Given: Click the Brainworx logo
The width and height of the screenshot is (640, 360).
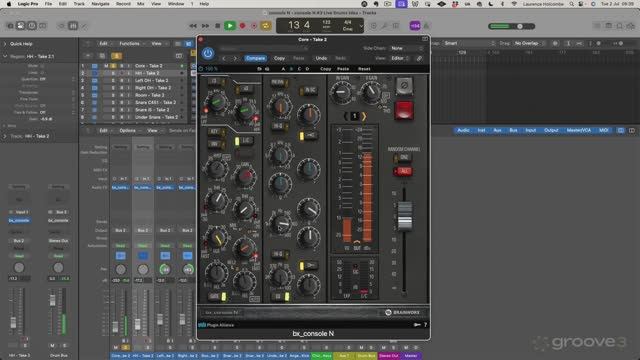Looking at the screenshot, I should point(402,313).
